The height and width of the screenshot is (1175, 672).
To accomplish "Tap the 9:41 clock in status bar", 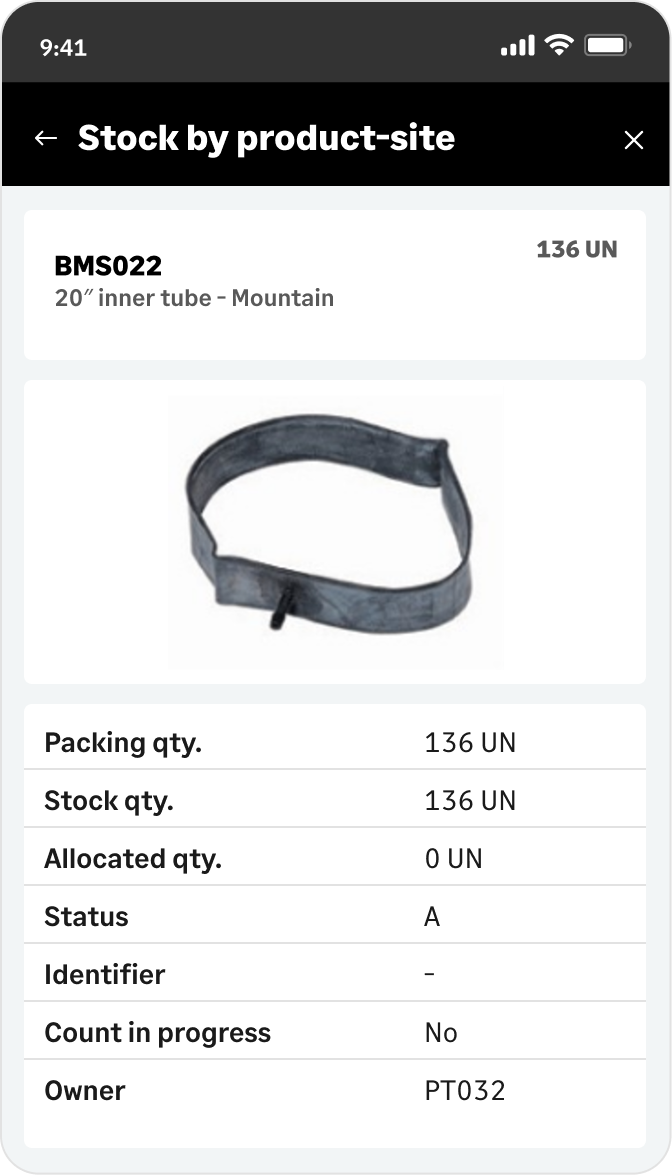I will coord(63,48).
